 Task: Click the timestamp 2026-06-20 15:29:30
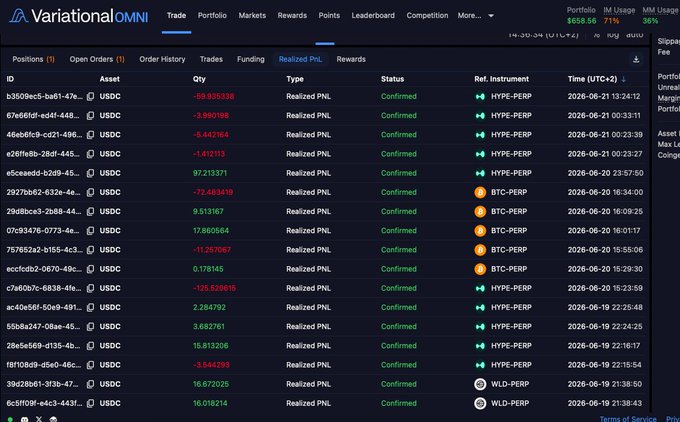coord(605,269)
